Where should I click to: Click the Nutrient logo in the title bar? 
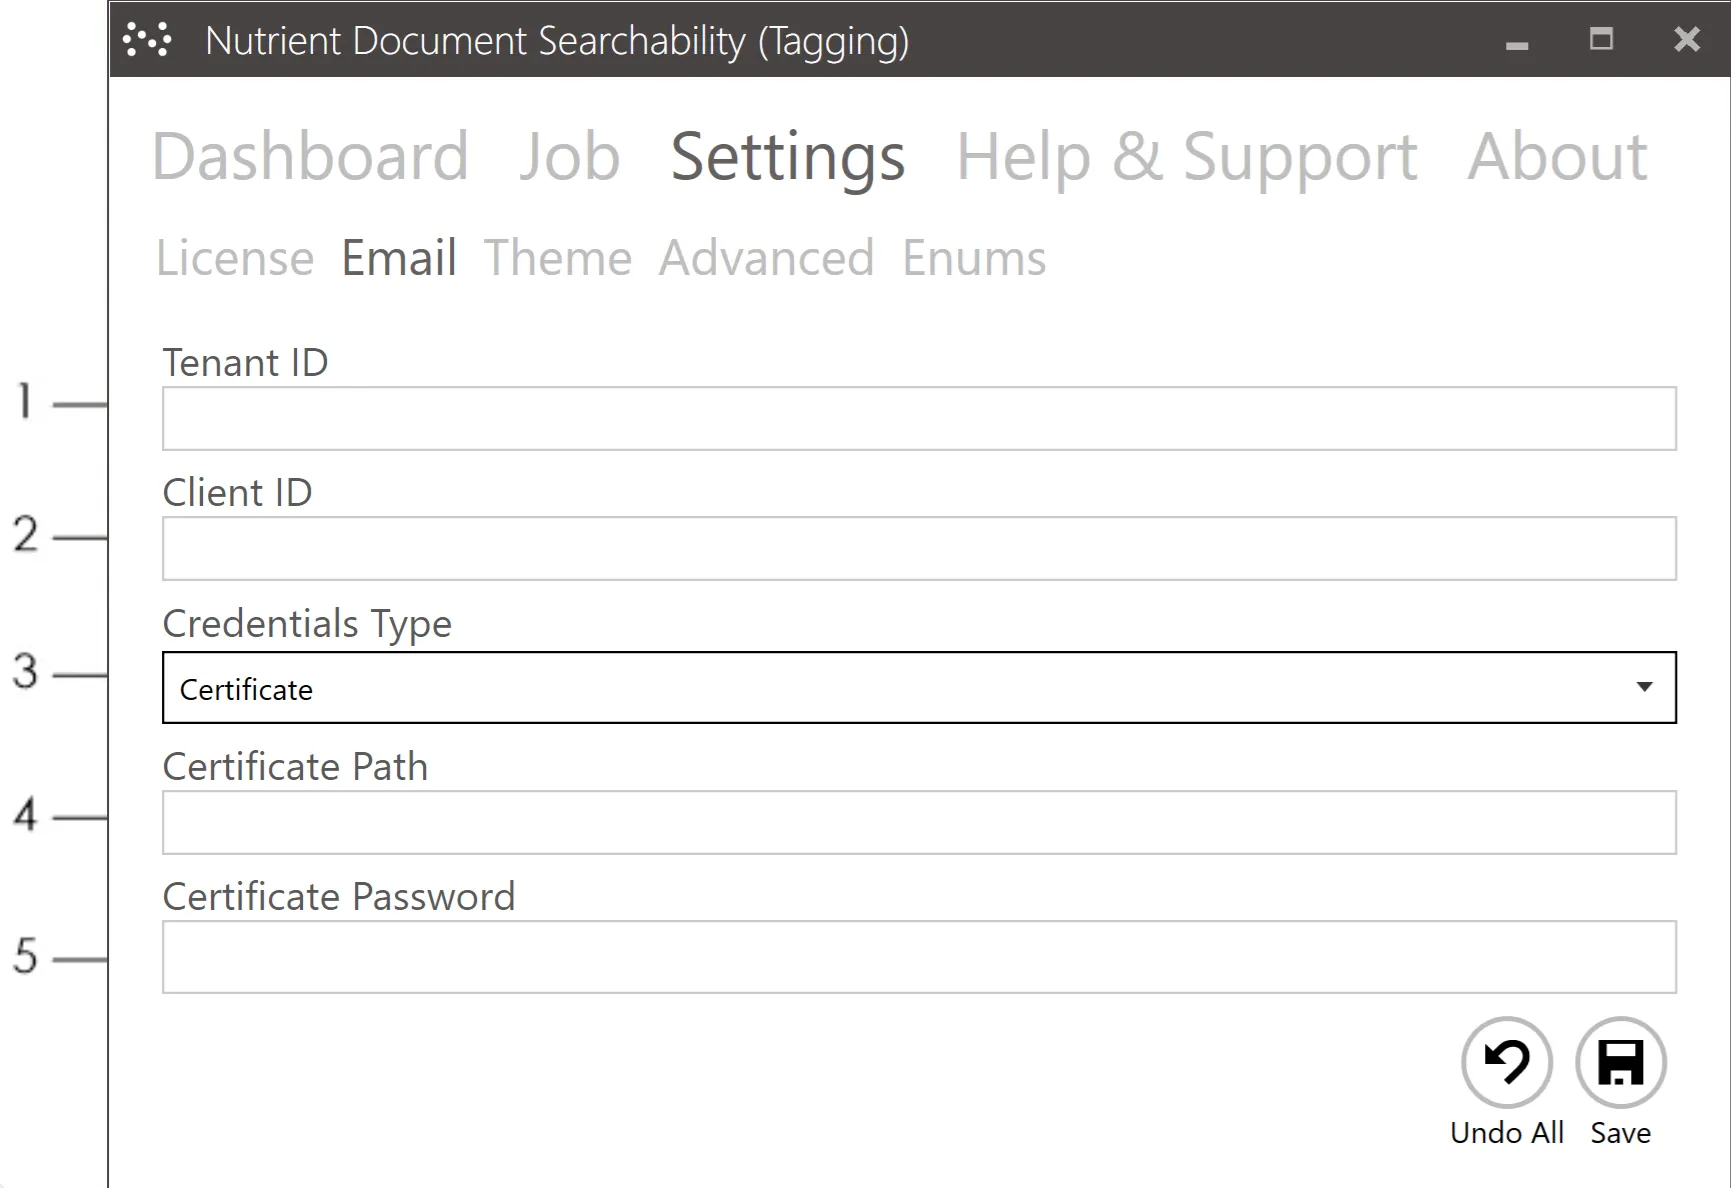click(146, 40)
